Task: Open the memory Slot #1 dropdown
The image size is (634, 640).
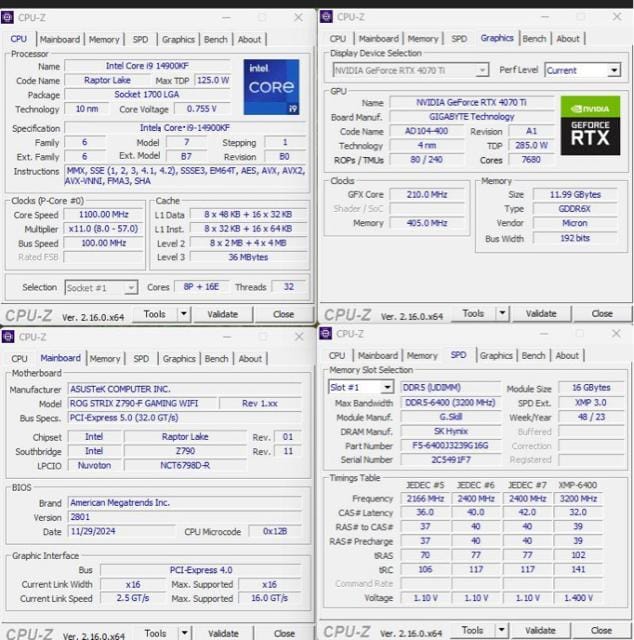Action: (x=361, y=387)
